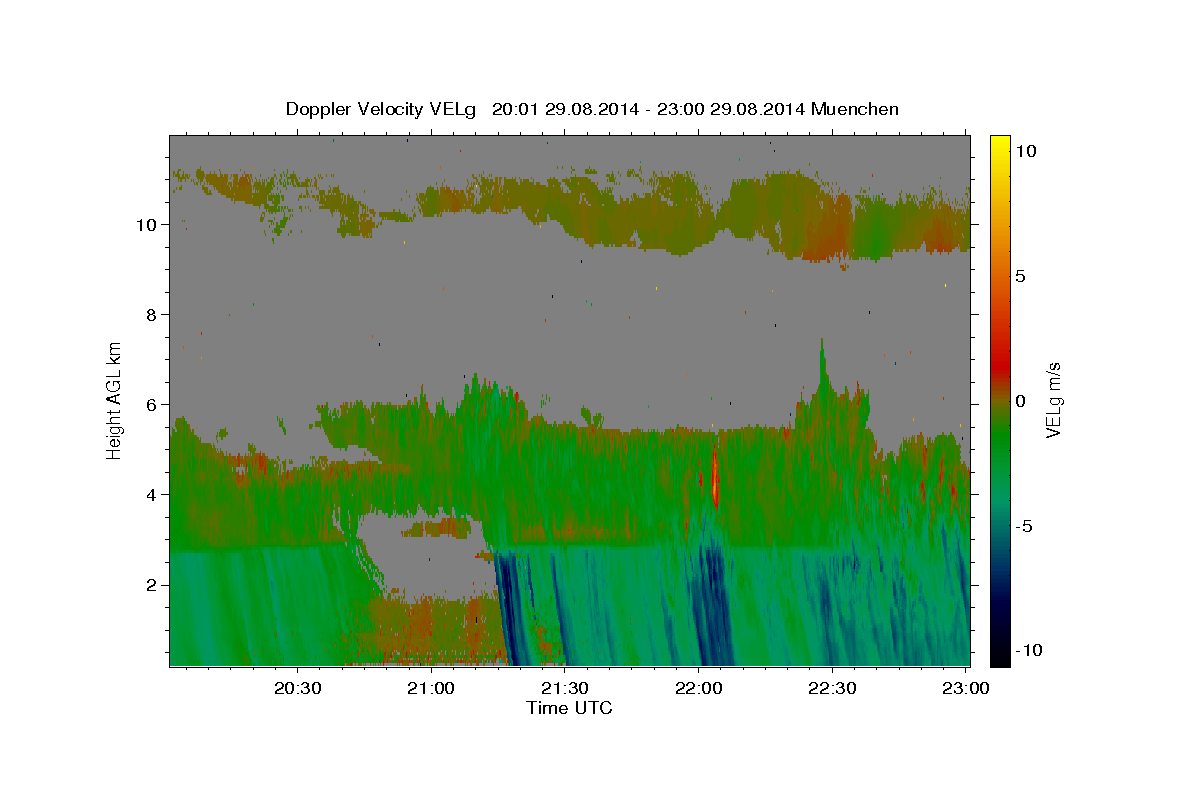1200x800 pixels.
Task: Click the '20:30' time axis label
Action: tap(298, 689)
